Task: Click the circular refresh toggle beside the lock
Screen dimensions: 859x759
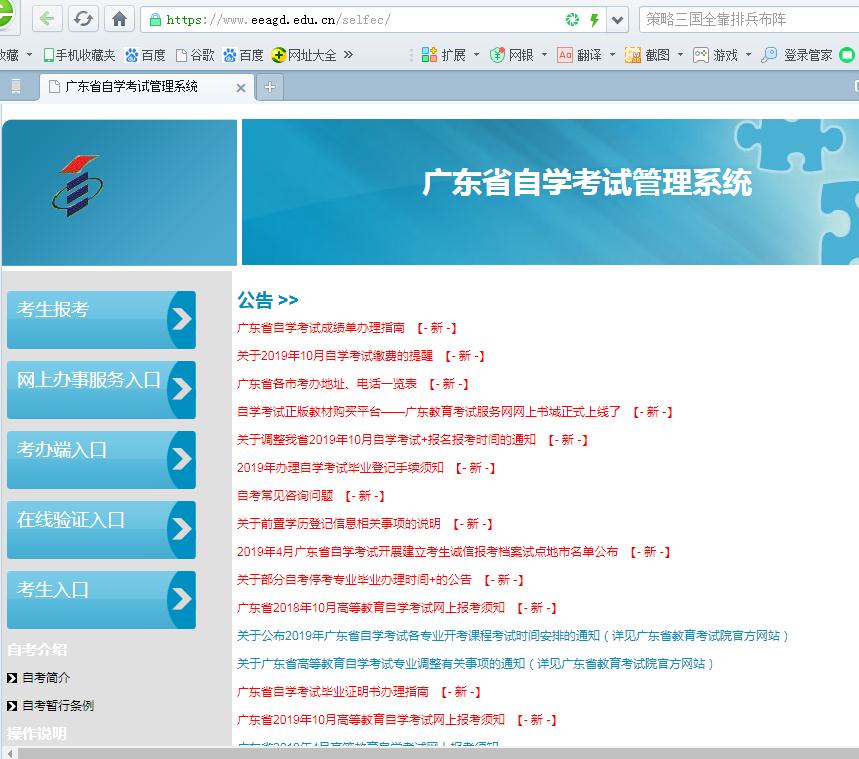Action: click(570, 17)
